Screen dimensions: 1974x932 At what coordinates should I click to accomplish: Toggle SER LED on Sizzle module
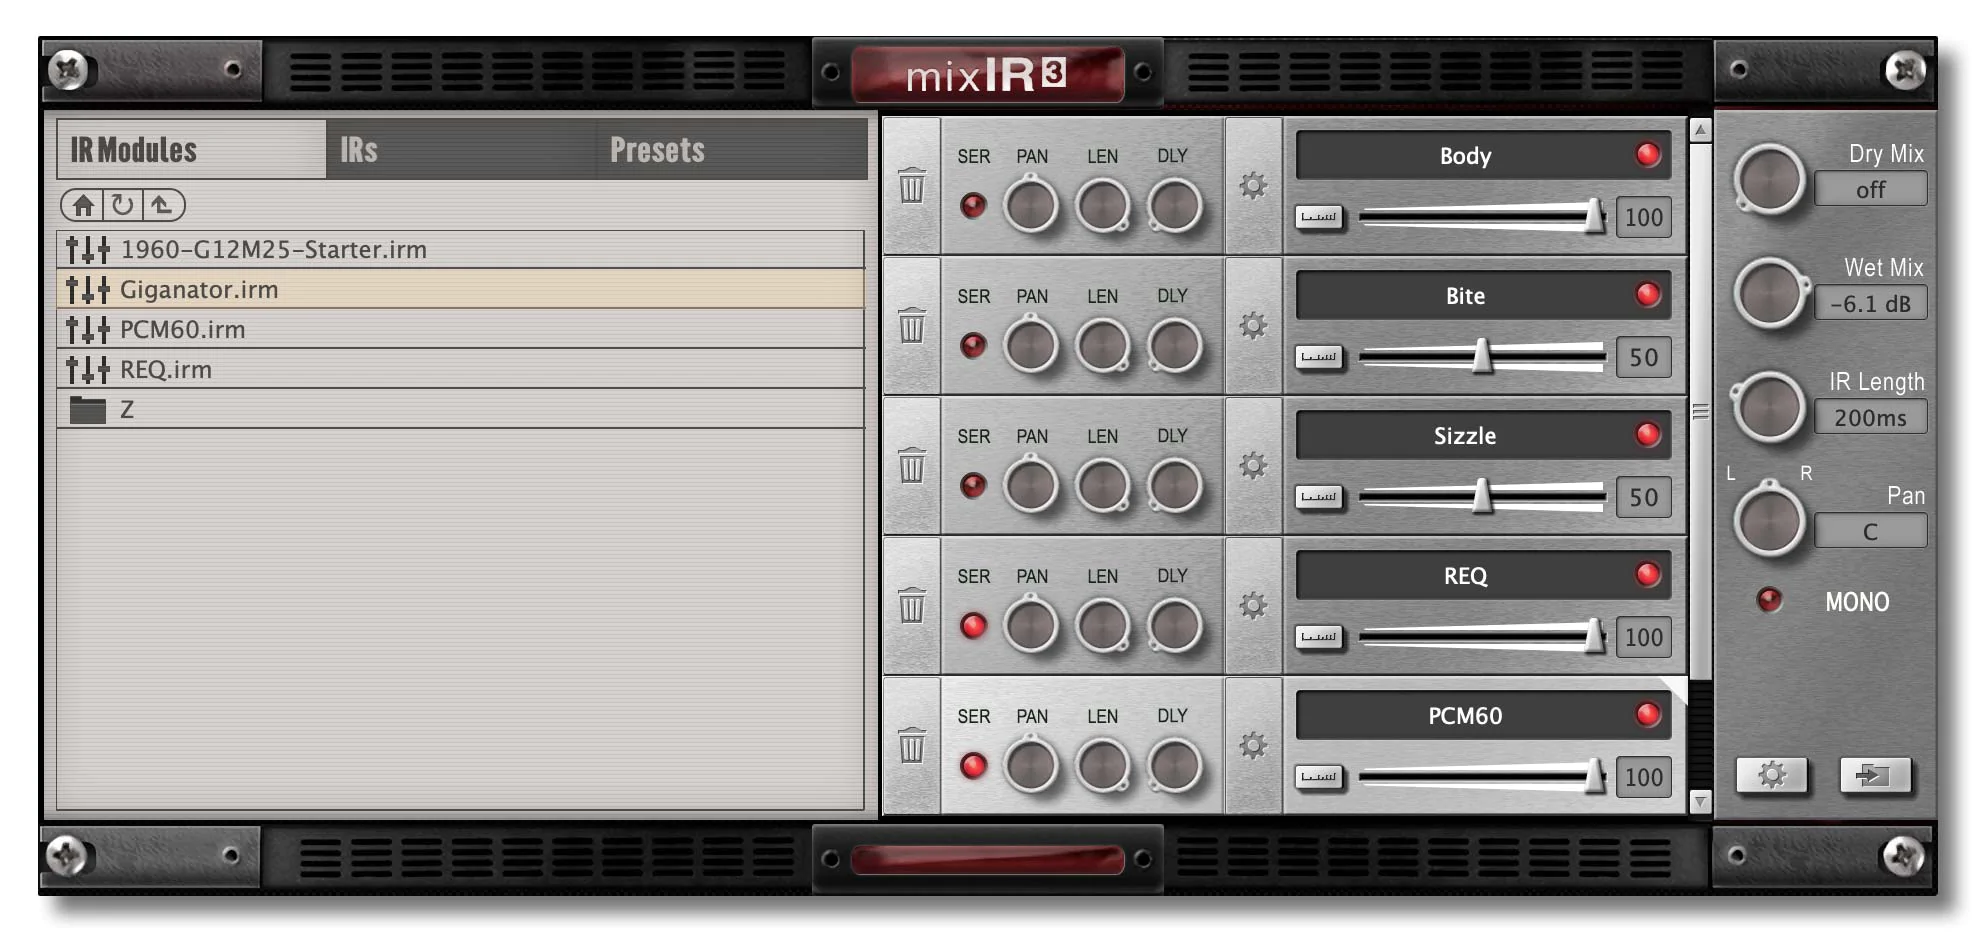[973, 486]
